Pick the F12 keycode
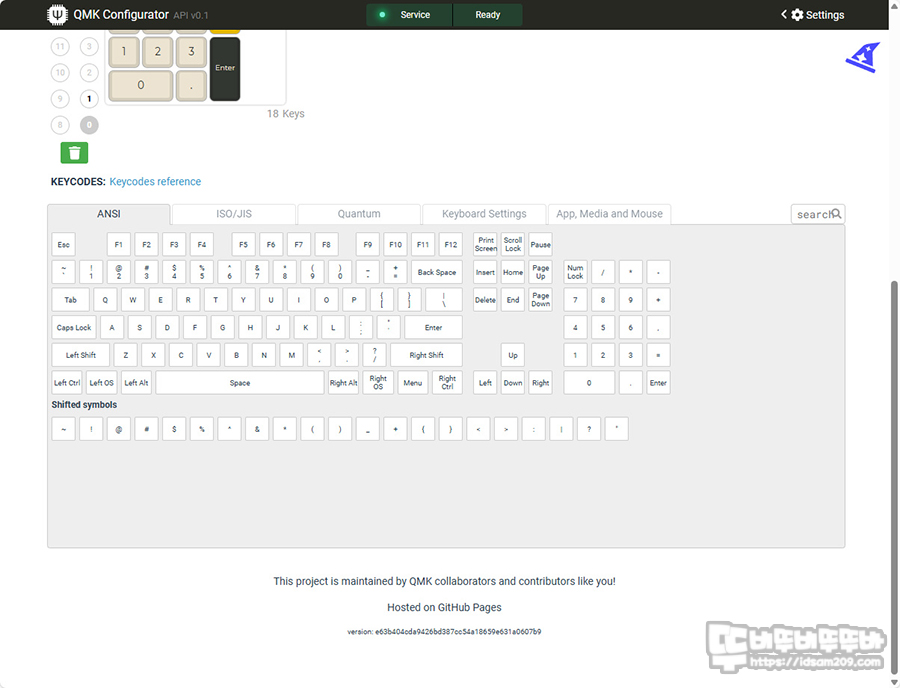 click(451, 244)
